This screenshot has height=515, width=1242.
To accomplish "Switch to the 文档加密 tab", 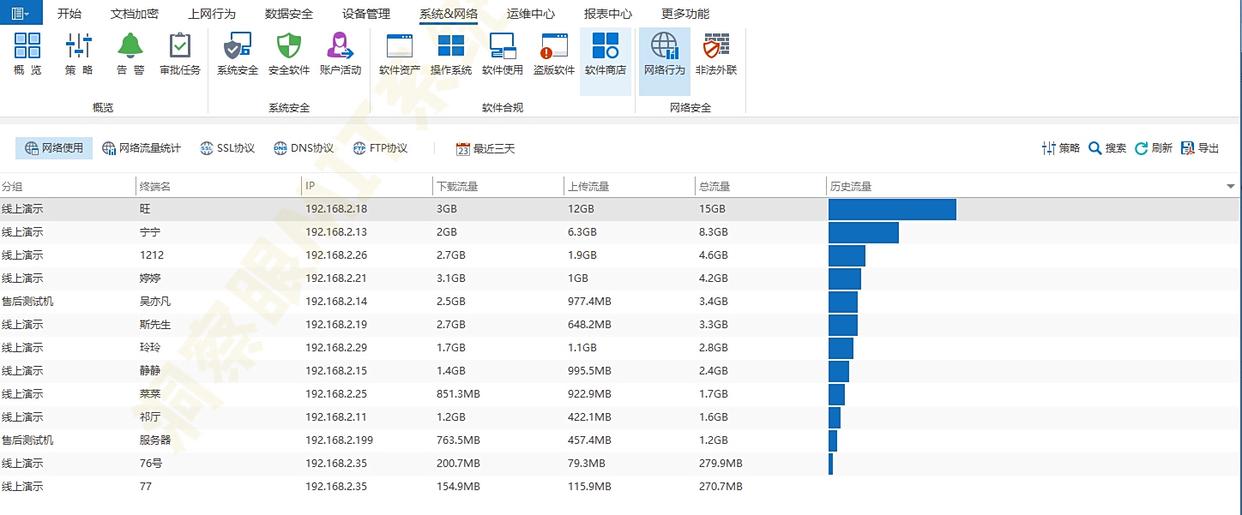I will click(134, 13).
